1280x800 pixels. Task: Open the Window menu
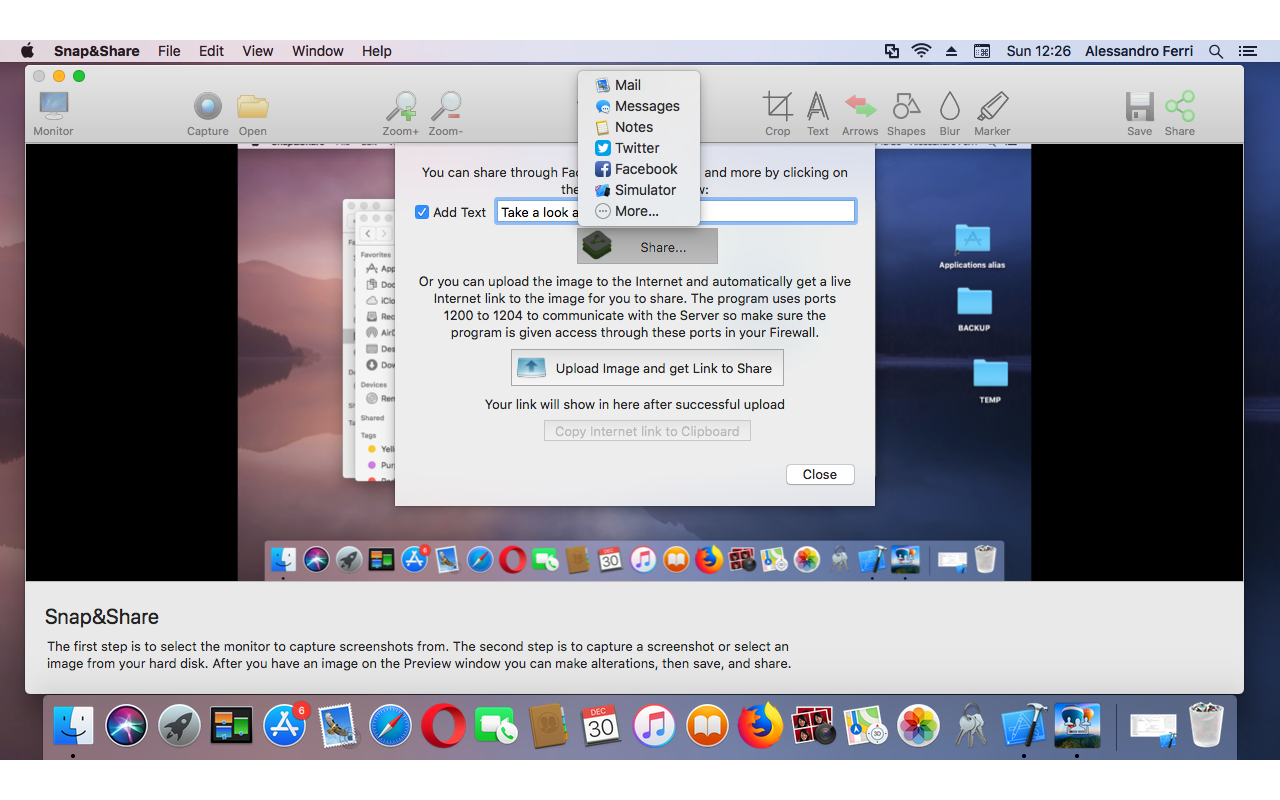click(x=318, y=51)
